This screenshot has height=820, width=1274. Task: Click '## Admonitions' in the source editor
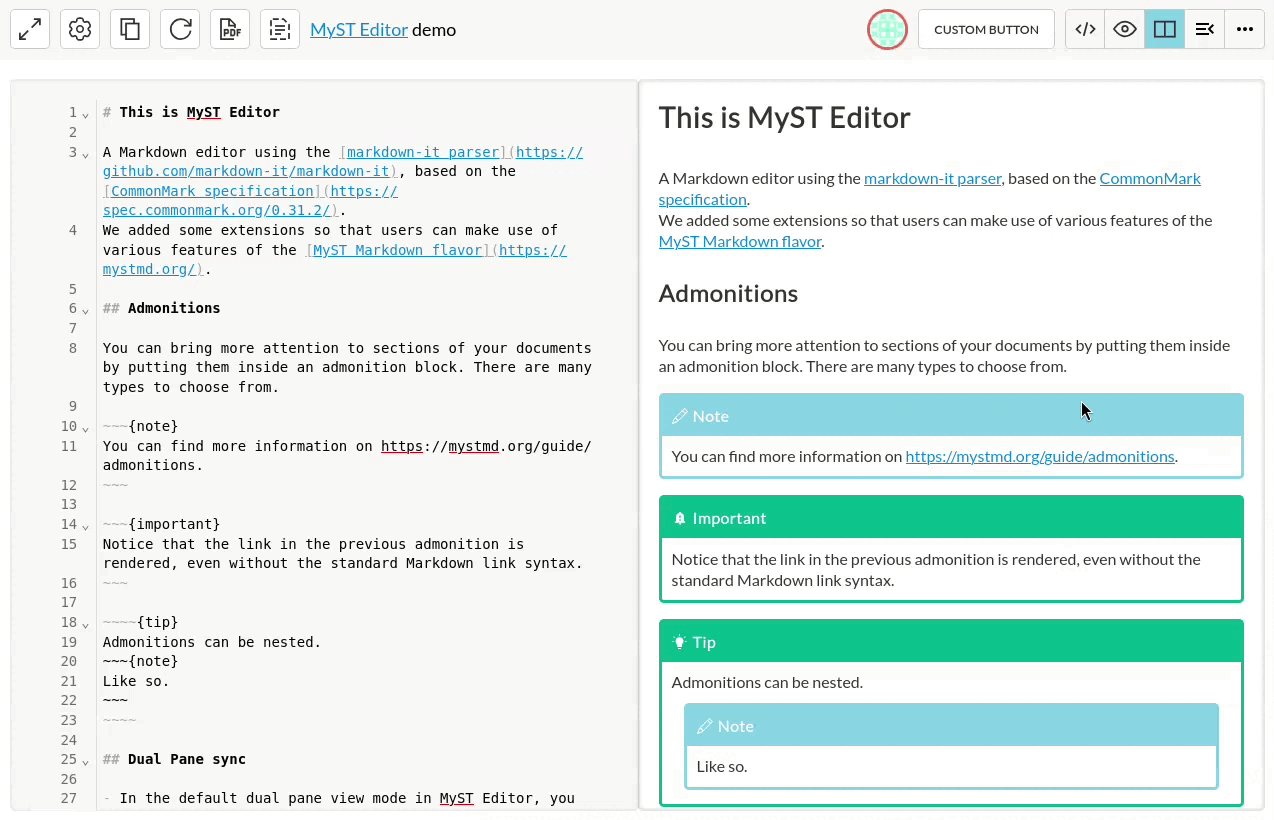pos(161,308)
